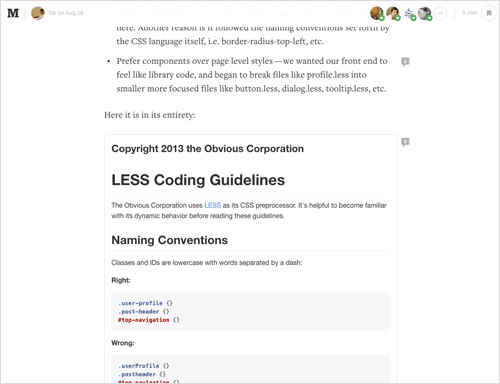Select the 'Right:' label
Image resolution: width=500 pixels, height=384 pixels.
[x=121, y=280]
